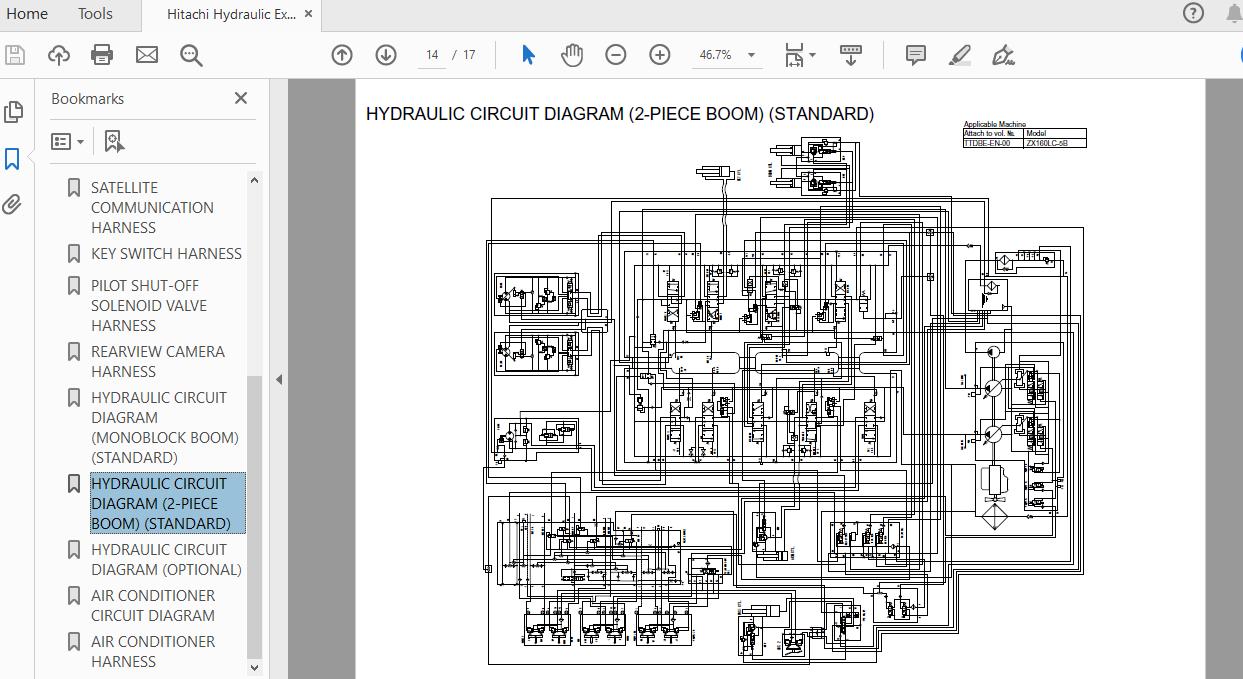Open fit page options tool
This screenshot has height=679, width=1243.
[x=799, y=55]
